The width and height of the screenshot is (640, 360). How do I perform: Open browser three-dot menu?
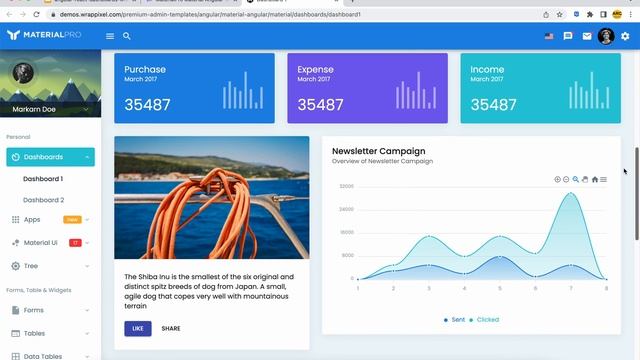[631, 15]
